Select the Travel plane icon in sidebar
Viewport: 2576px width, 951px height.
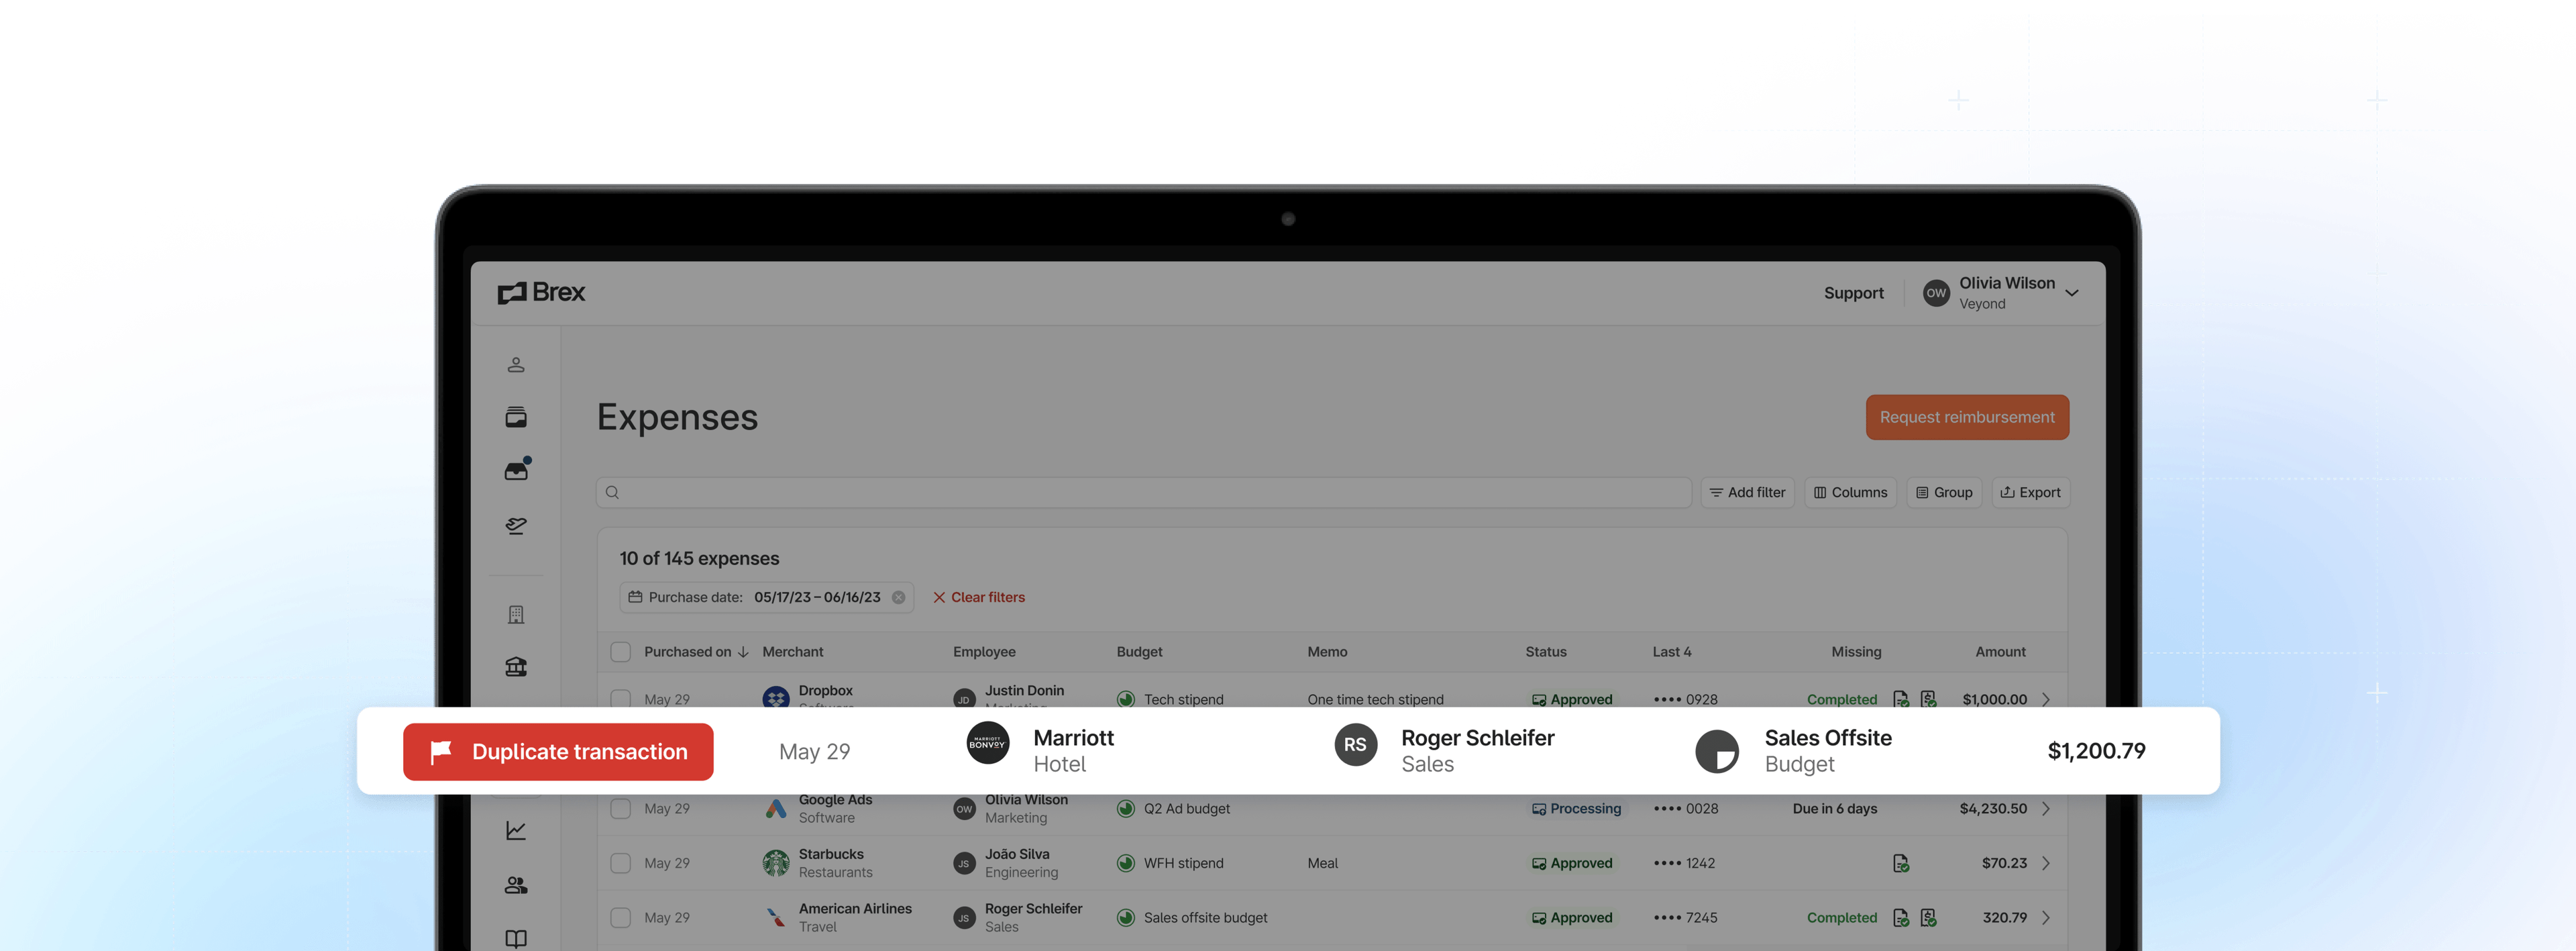[x=516, y=525]
